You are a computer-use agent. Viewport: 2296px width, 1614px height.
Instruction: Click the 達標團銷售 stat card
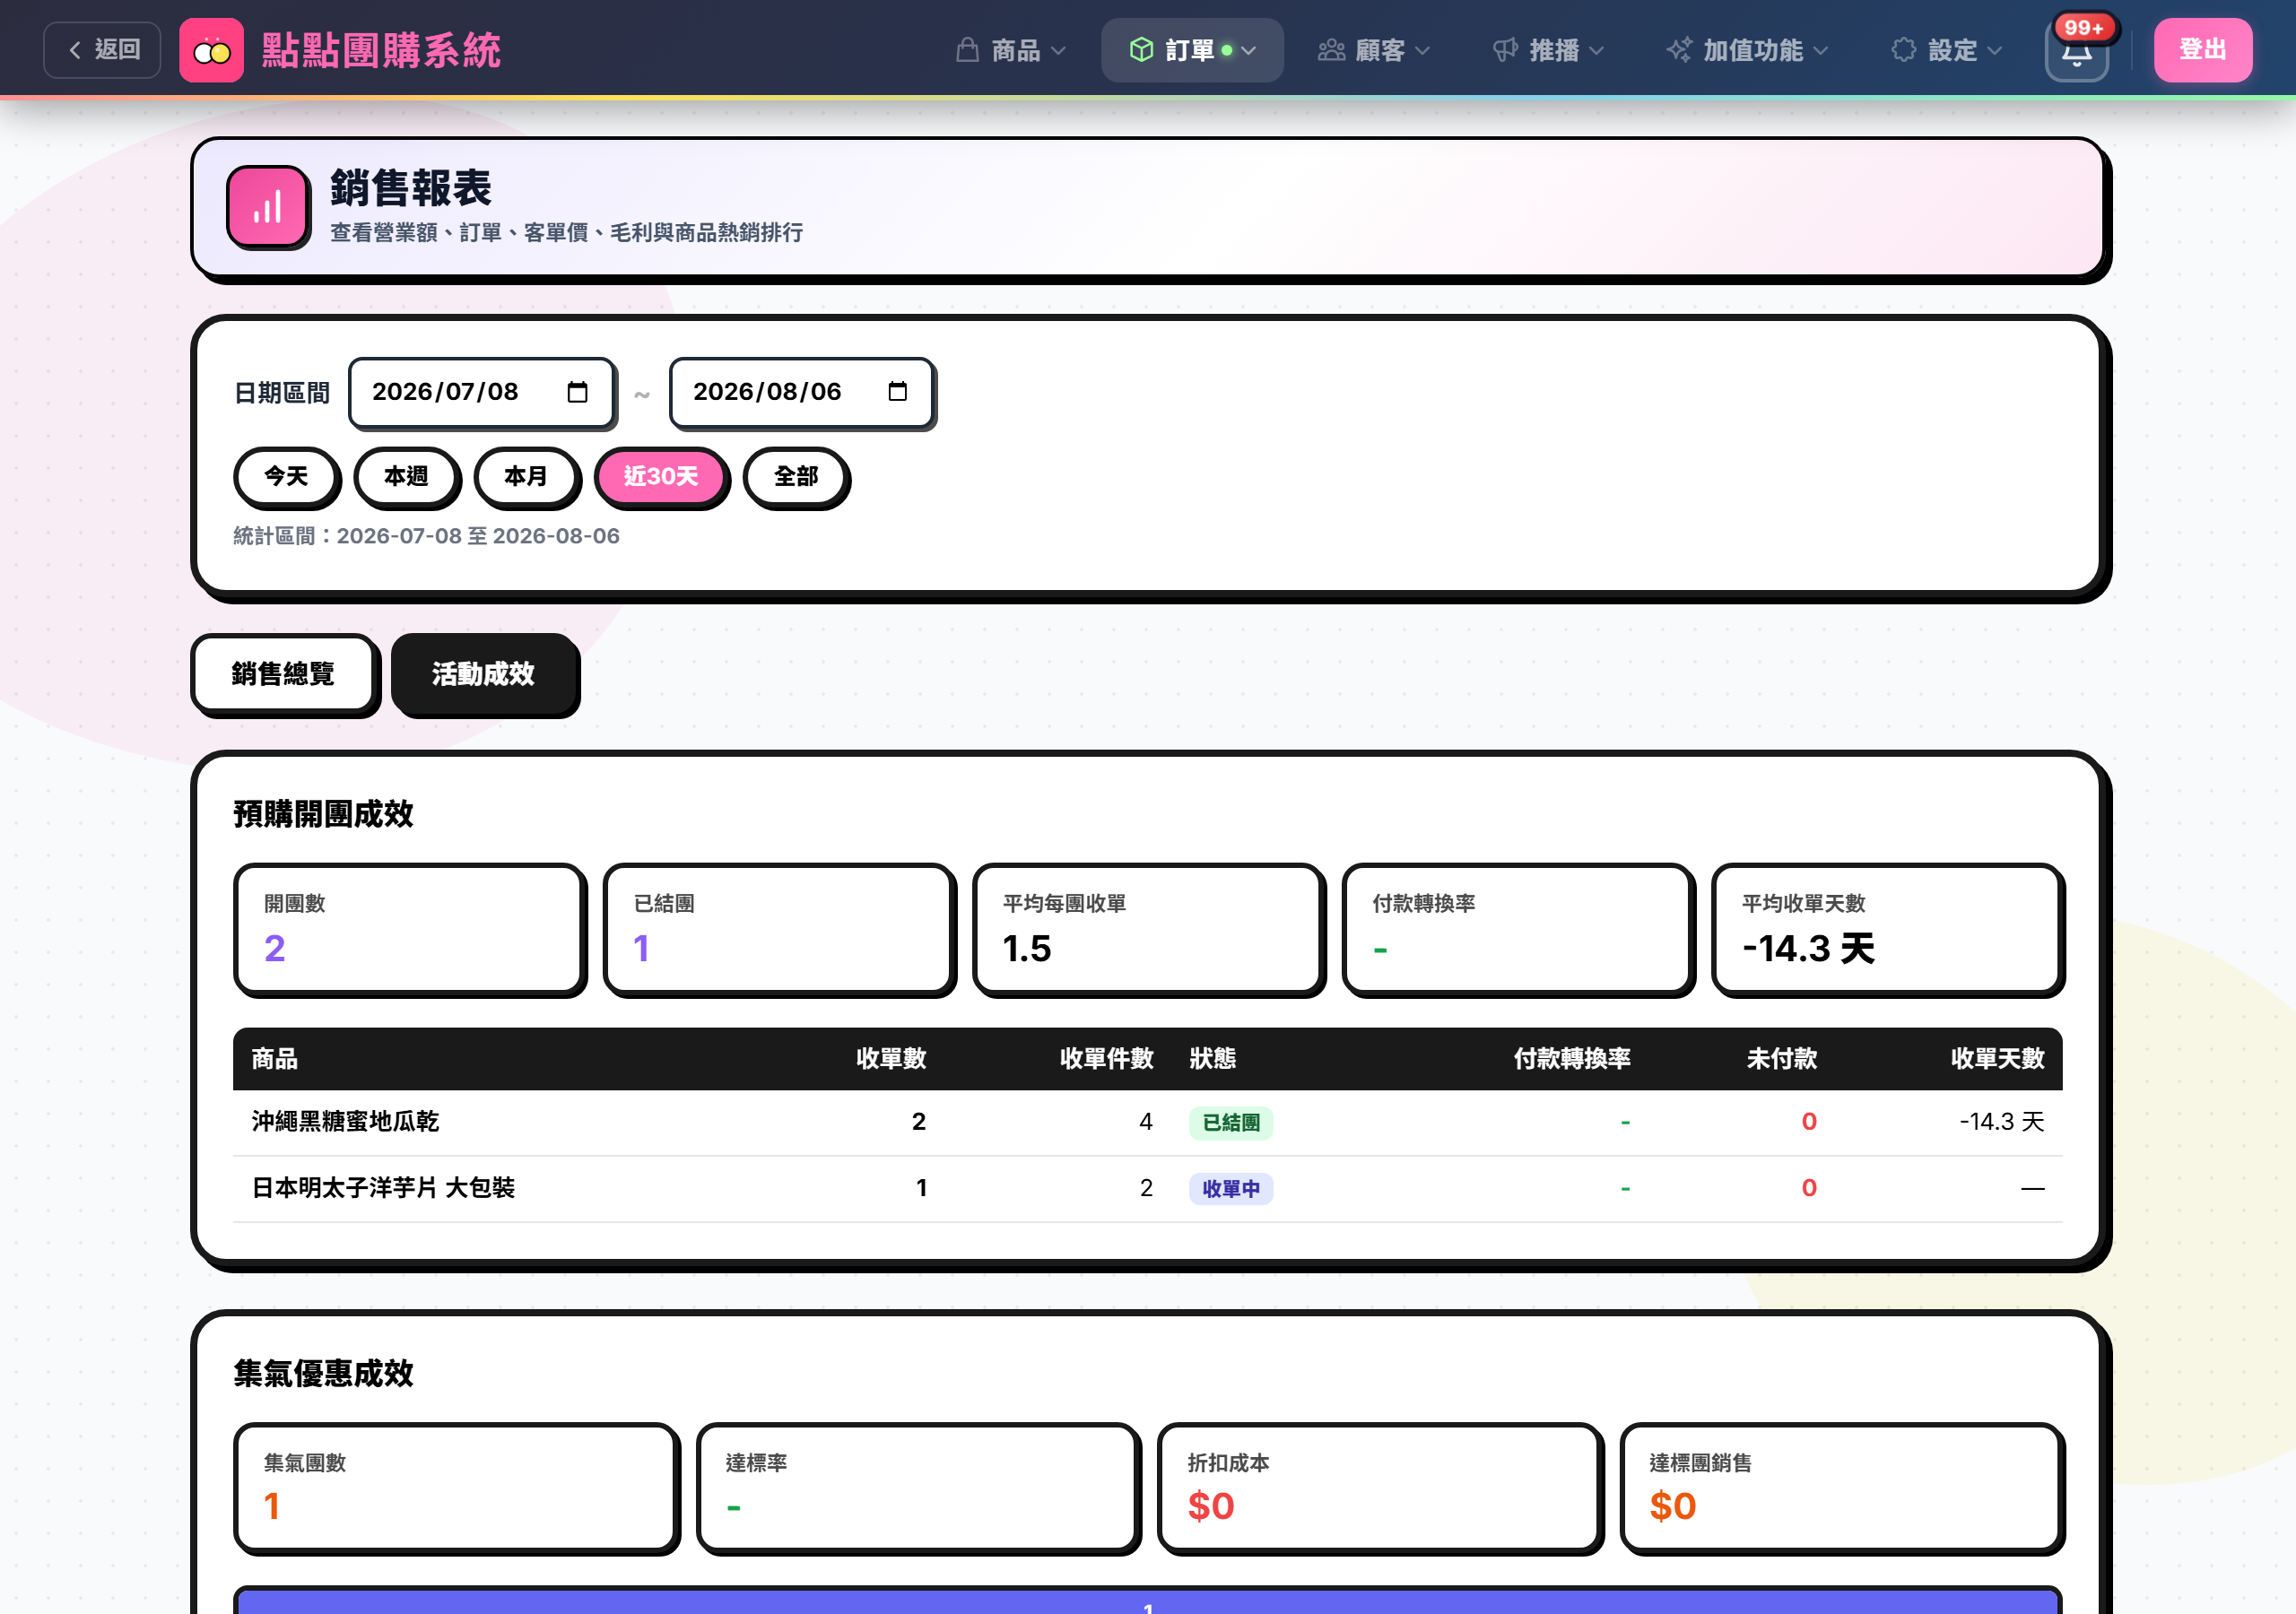point(1841,1487)
